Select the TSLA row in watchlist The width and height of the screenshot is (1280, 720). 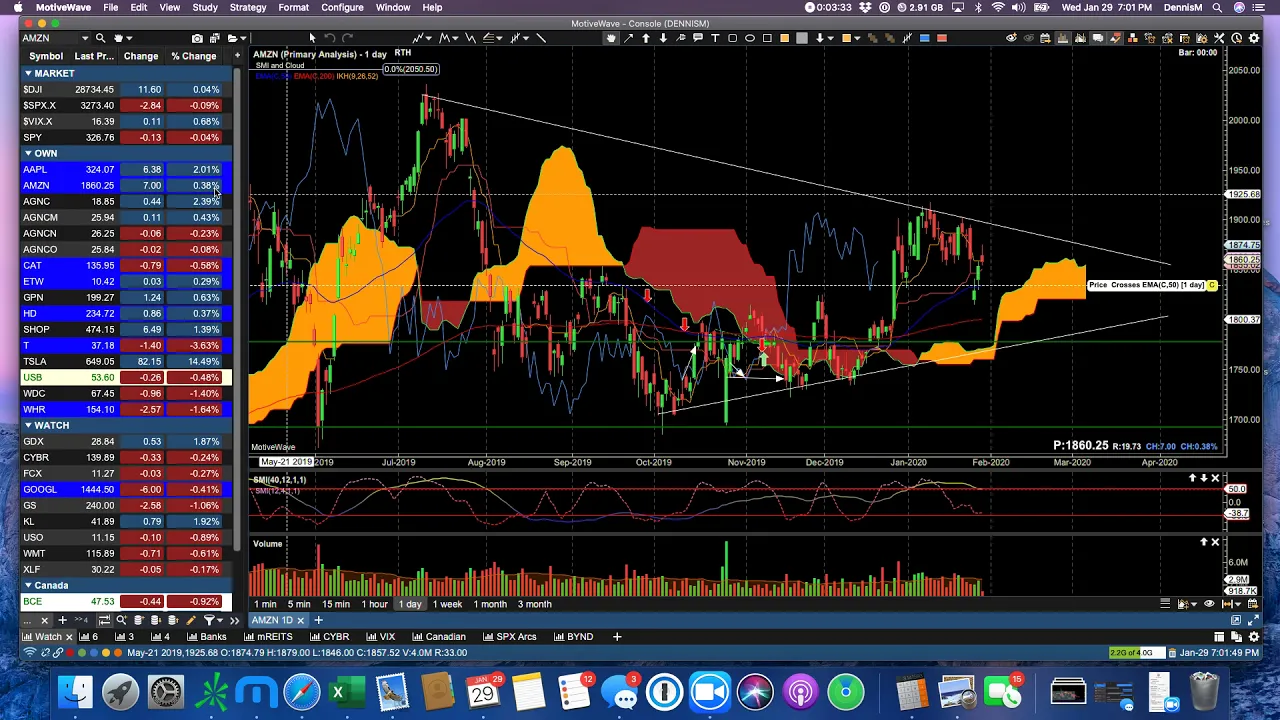[126, 361]
